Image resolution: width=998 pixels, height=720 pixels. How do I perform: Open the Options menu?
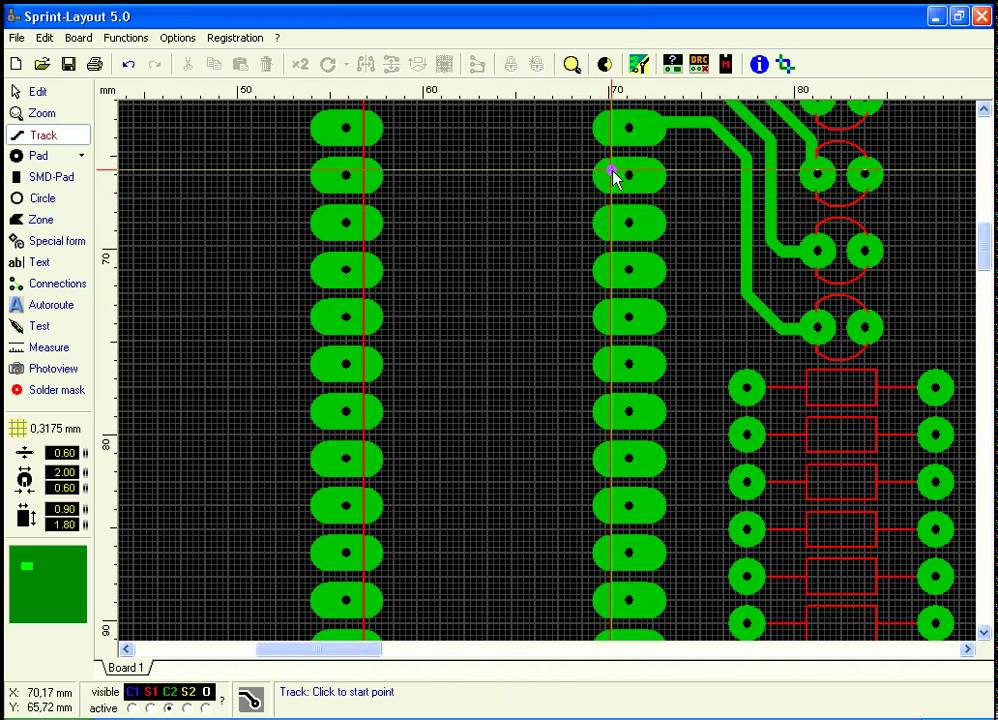click(178, 38)
